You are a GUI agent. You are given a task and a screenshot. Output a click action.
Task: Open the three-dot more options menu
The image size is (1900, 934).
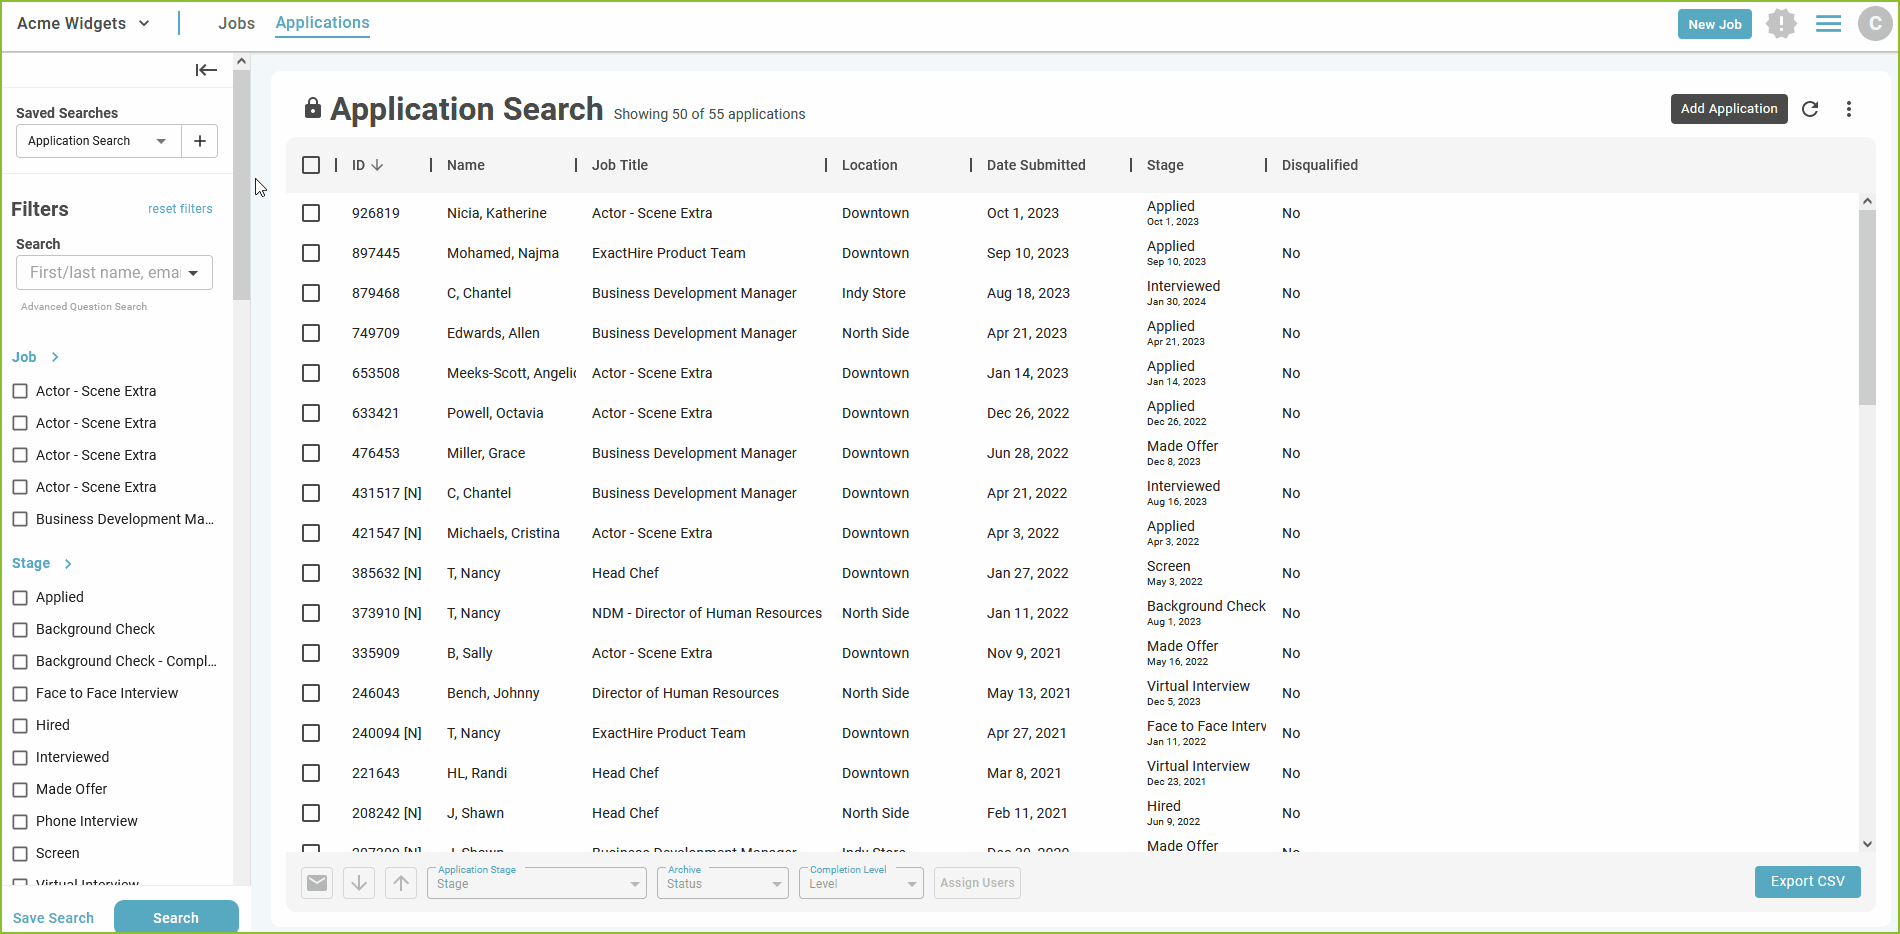[x=1849, y=109]
